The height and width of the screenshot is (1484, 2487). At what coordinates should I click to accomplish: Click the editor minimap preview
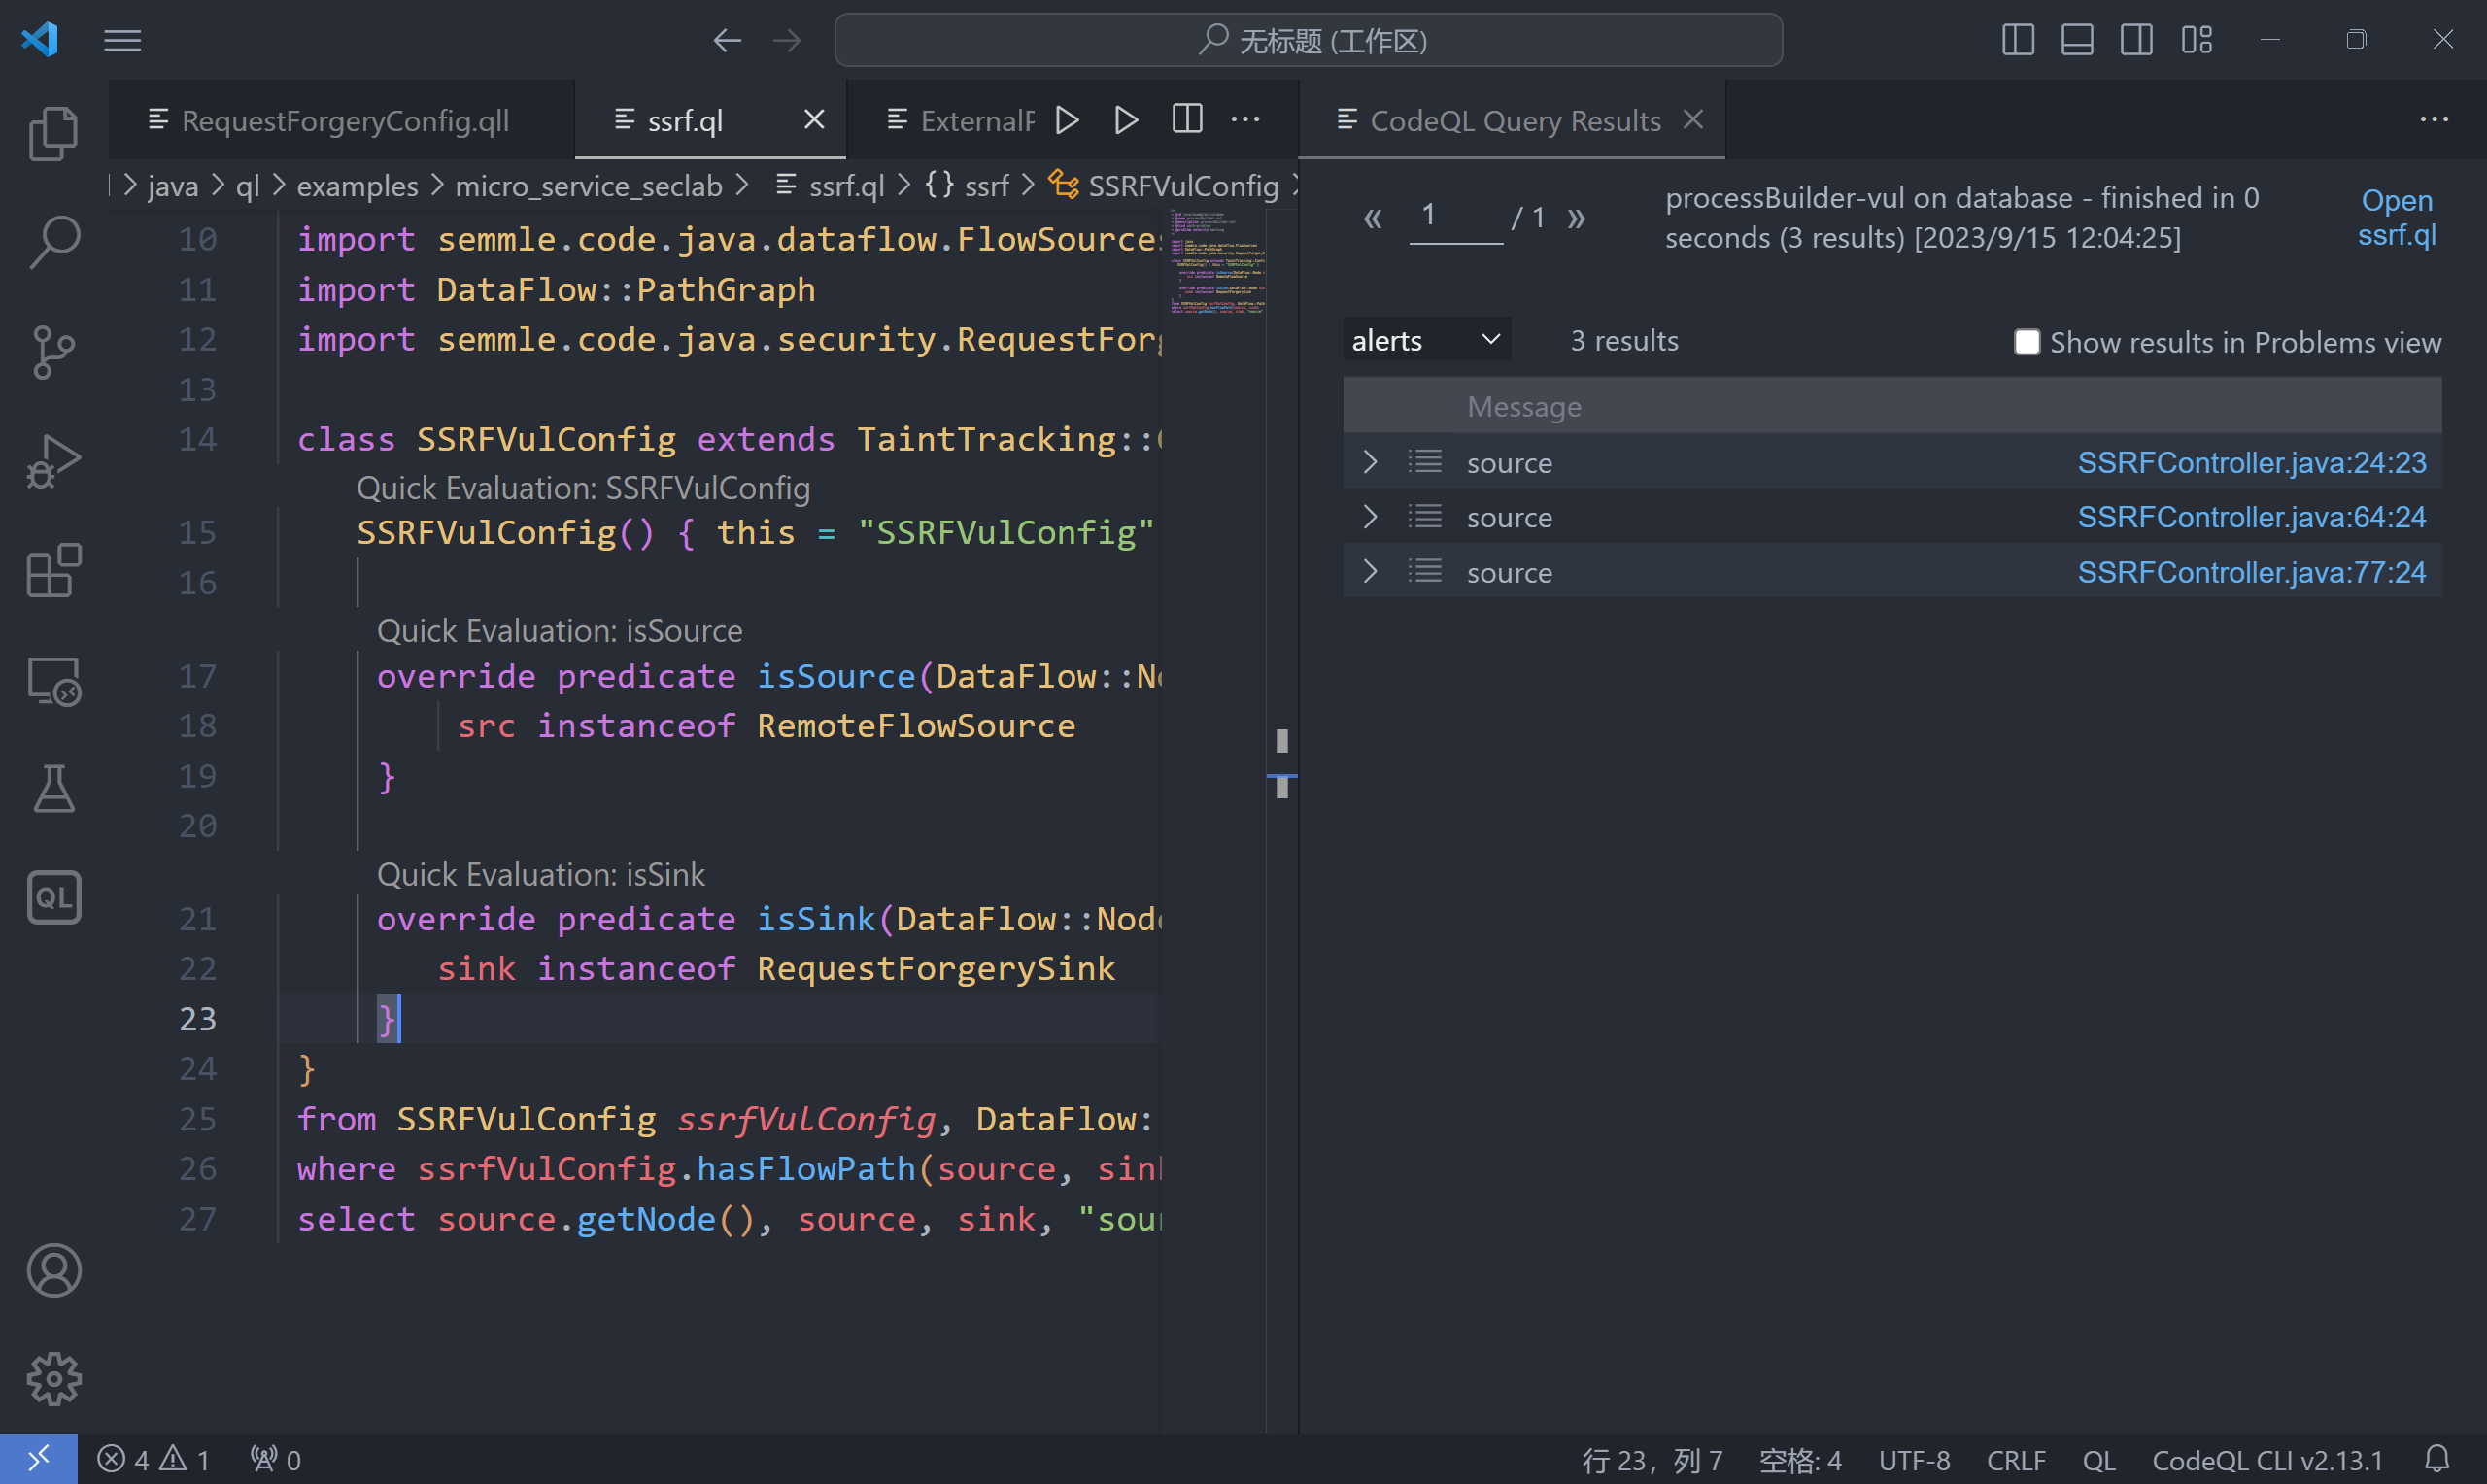(1217, 262)
